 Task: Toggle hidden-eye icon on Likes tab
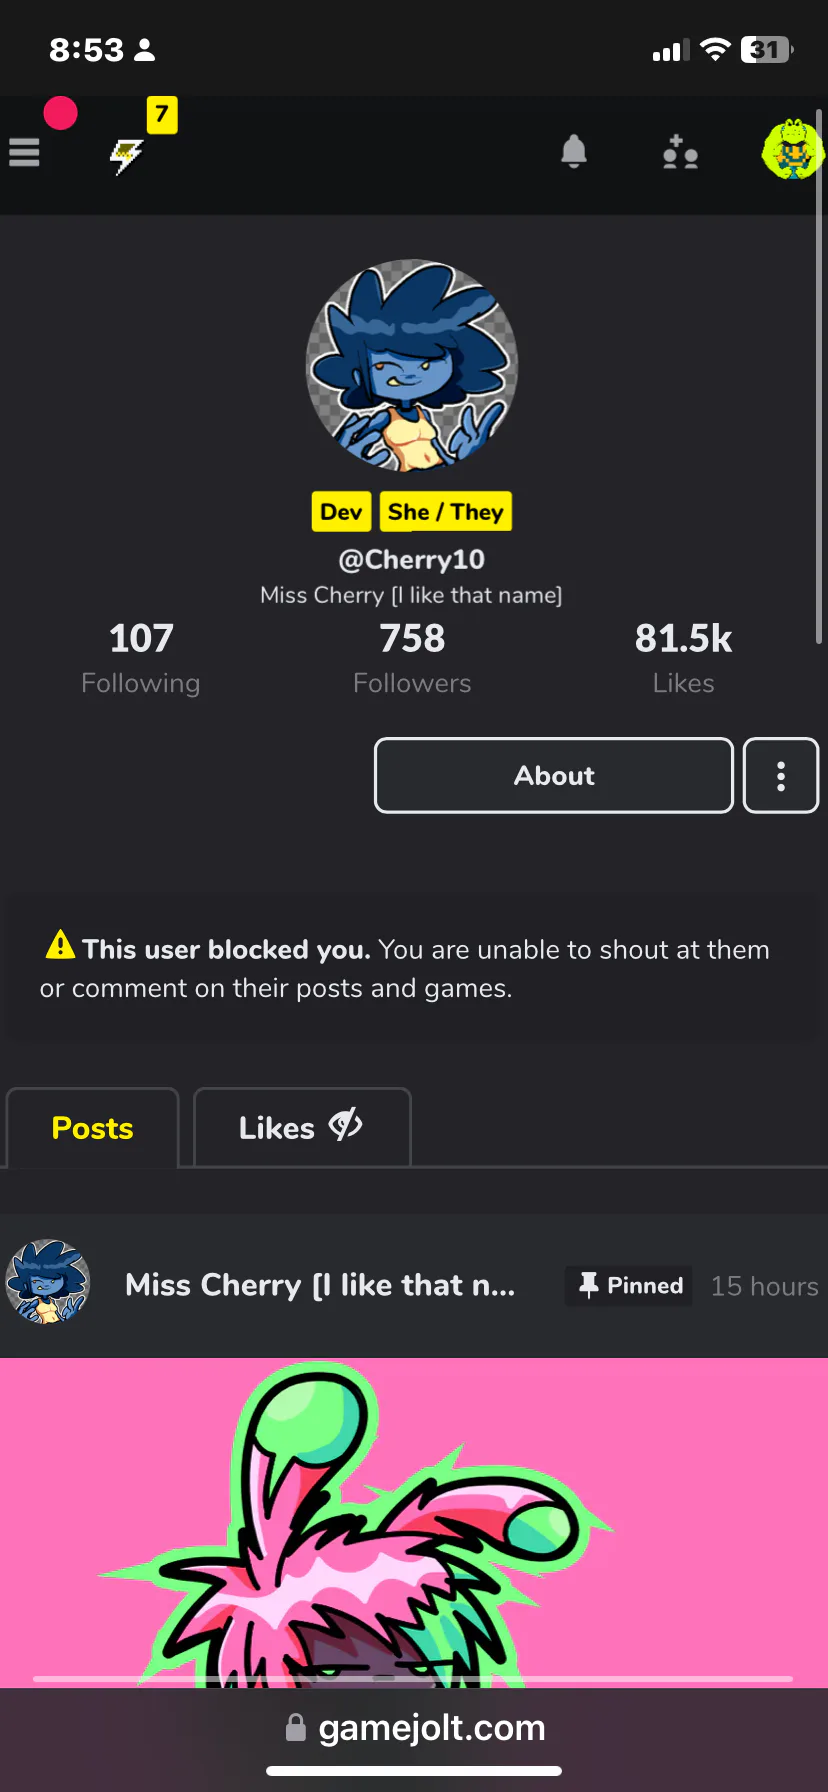[346, 1126]
